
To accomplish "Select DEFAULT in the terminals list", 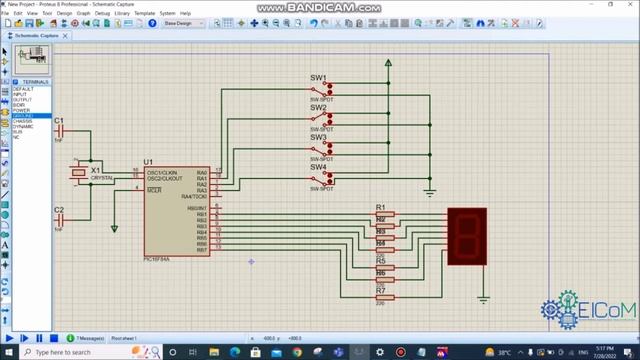I will [23, 89].
